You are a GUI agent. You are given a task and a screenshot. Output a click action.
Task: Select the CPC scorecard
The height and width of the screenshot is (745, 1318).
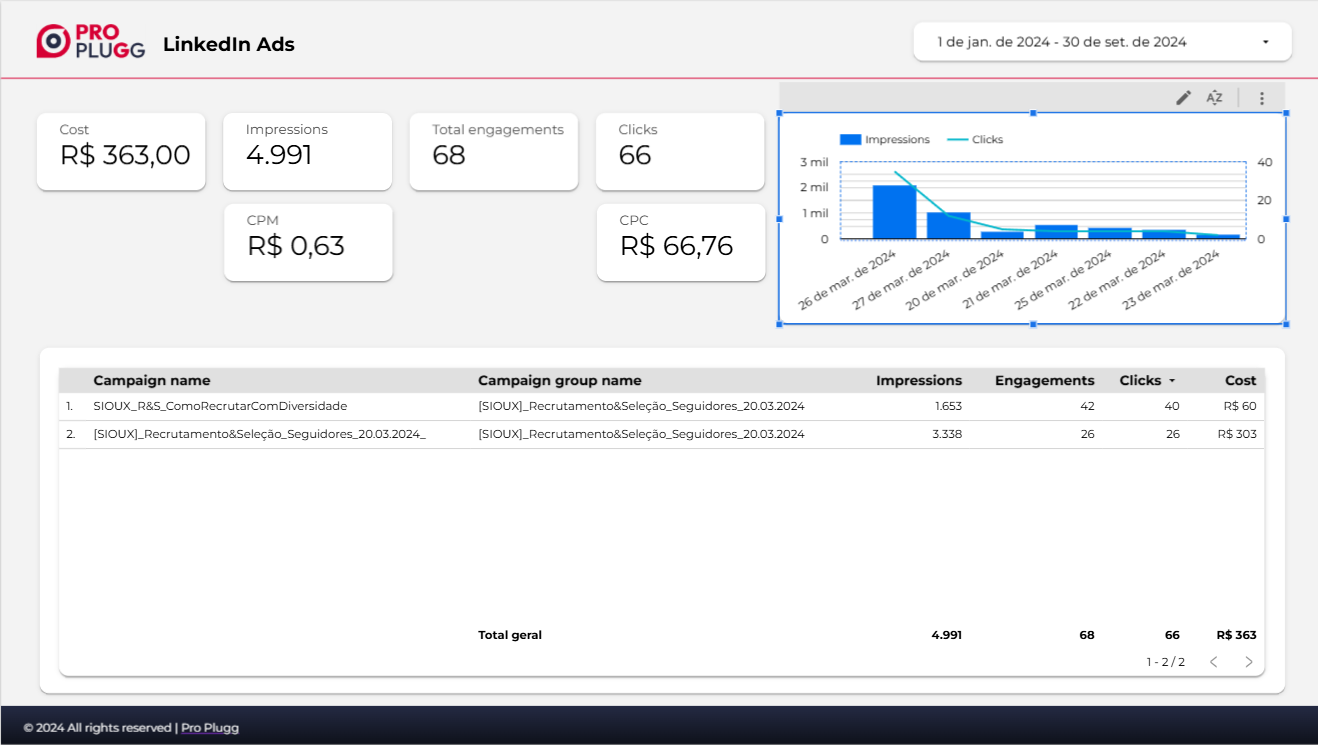coord(681,243)
